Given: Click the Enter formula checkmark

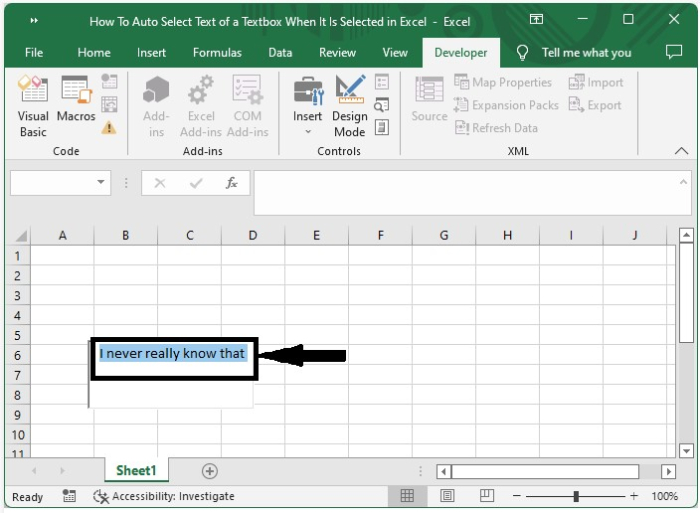Looking at the screenshot, I should pos(196,183).
